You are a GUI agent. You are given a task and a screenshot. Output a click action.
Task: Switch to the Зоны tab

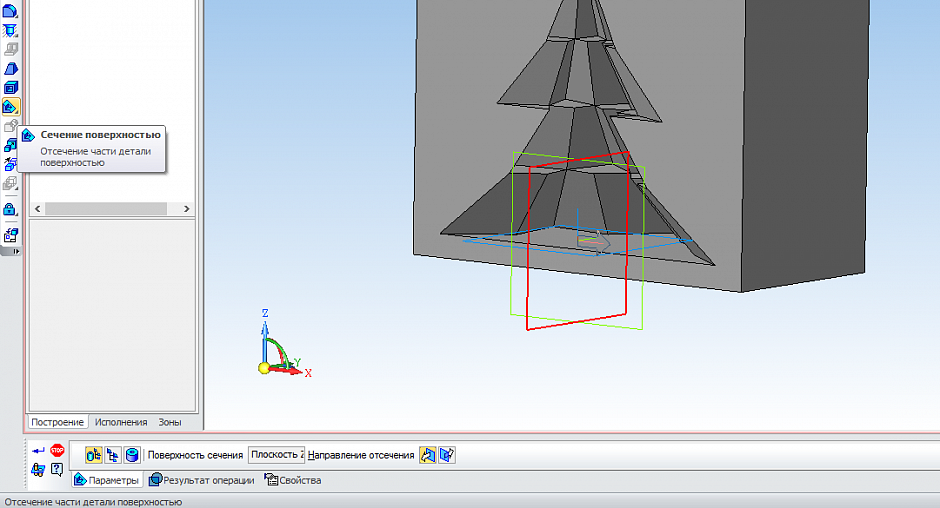pyautogui.click(x=170, y=422)
